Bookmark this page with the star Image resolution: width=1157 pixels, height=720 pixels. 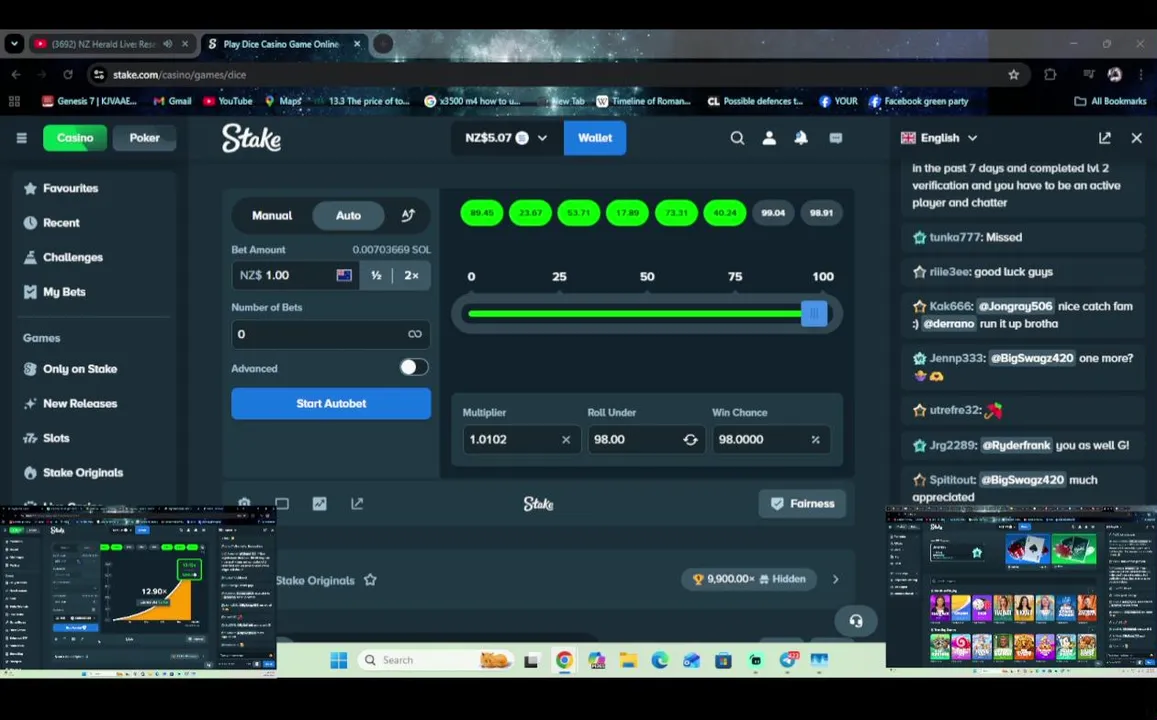(1014, 75)
